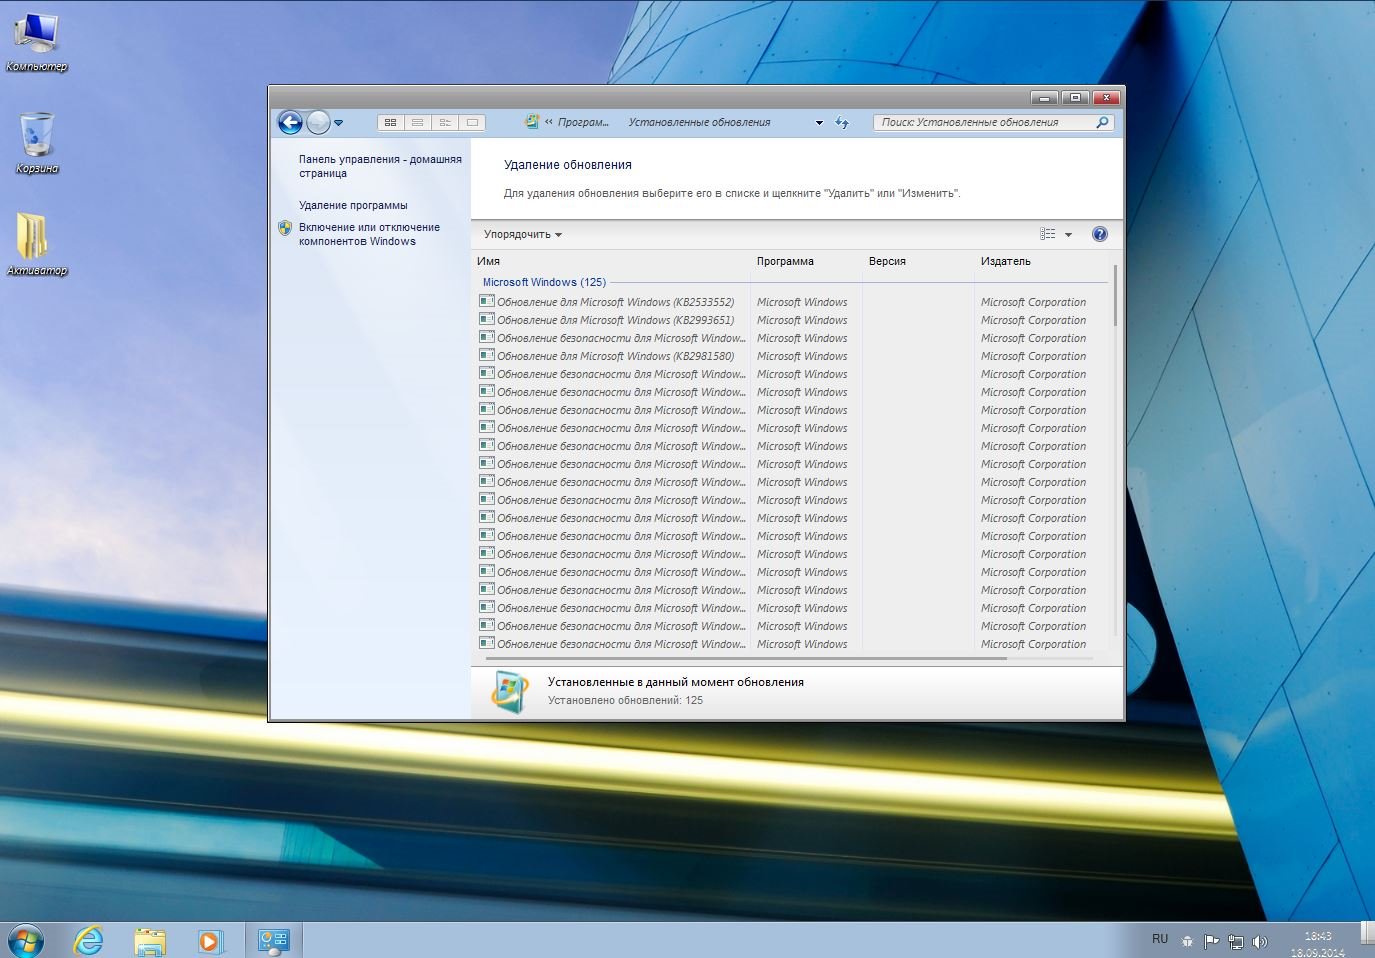Image resolution: width=1375 pixels, height=958 pixels.
Task: Open «Включение или отключение компонентов Windows»
Action: pyautogui.click(x=369, y=234)
